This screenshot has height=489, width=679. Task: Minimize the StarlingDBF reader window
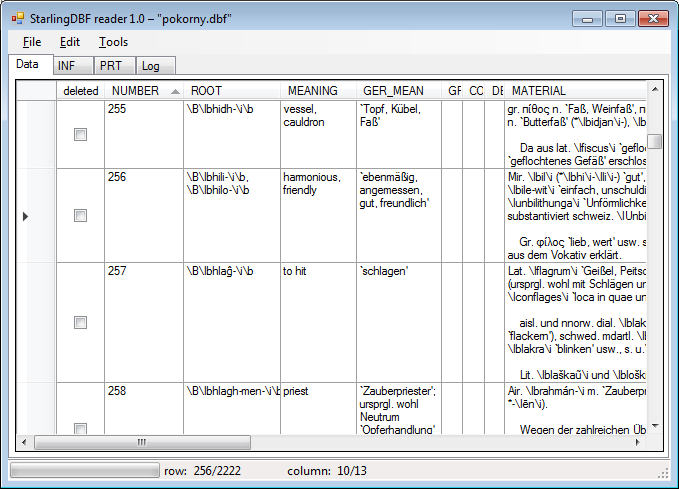587,19
